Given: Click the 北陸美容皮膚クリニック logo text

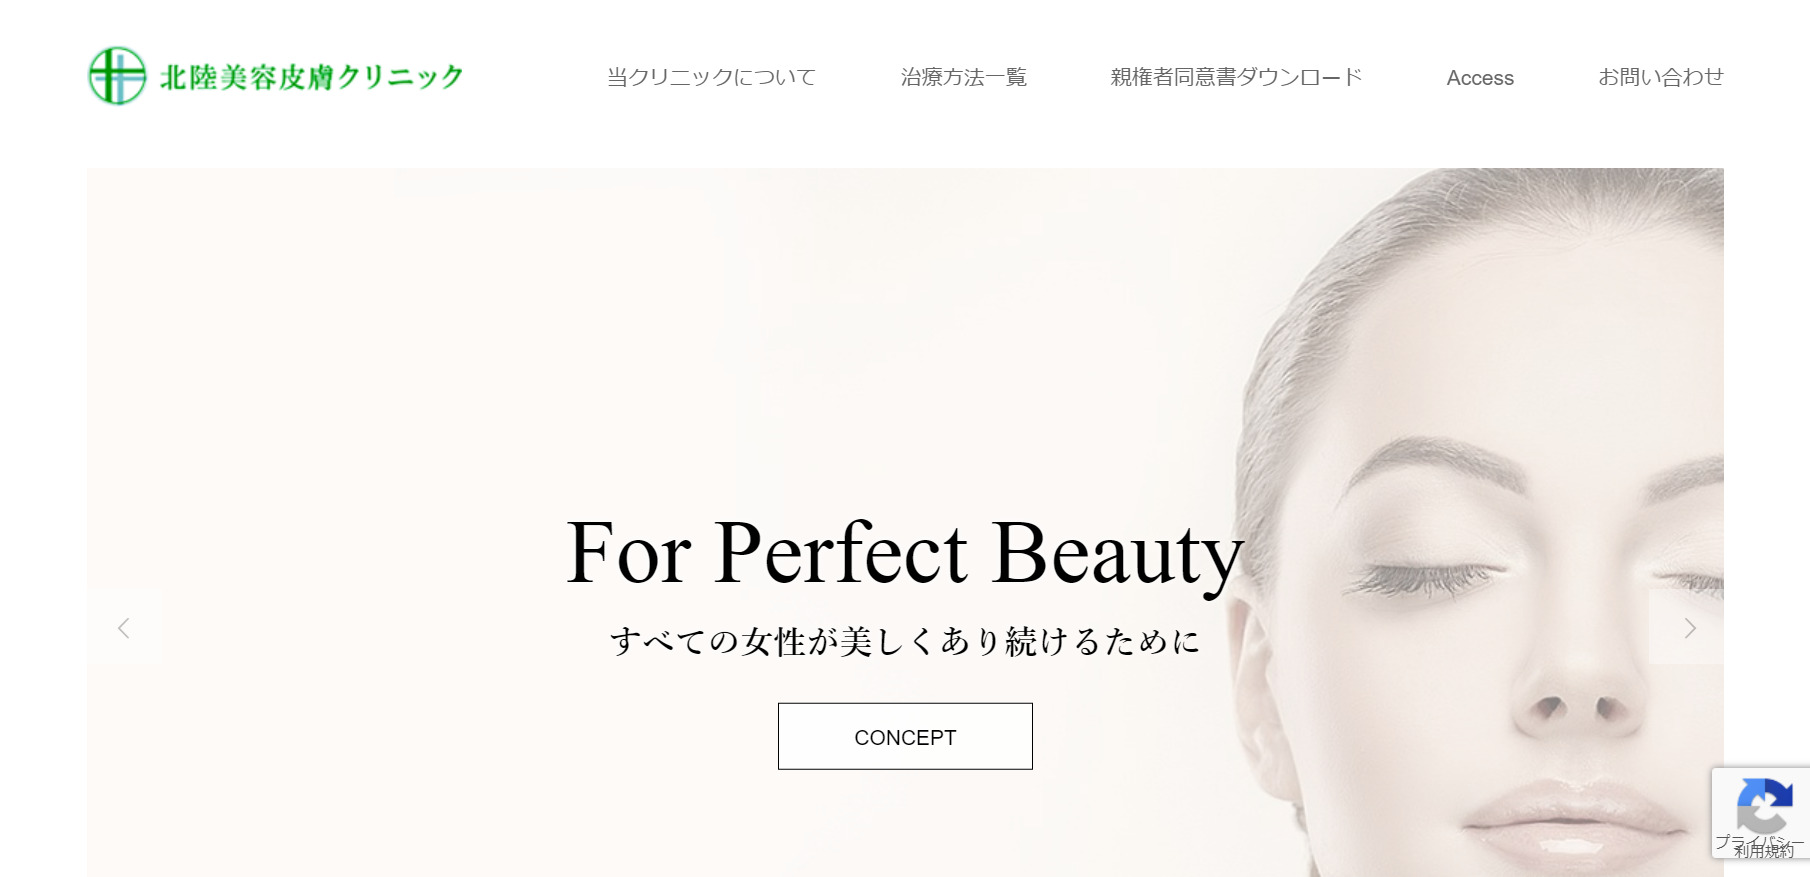Looking at the screenshot, I should (x=312, y=77).
